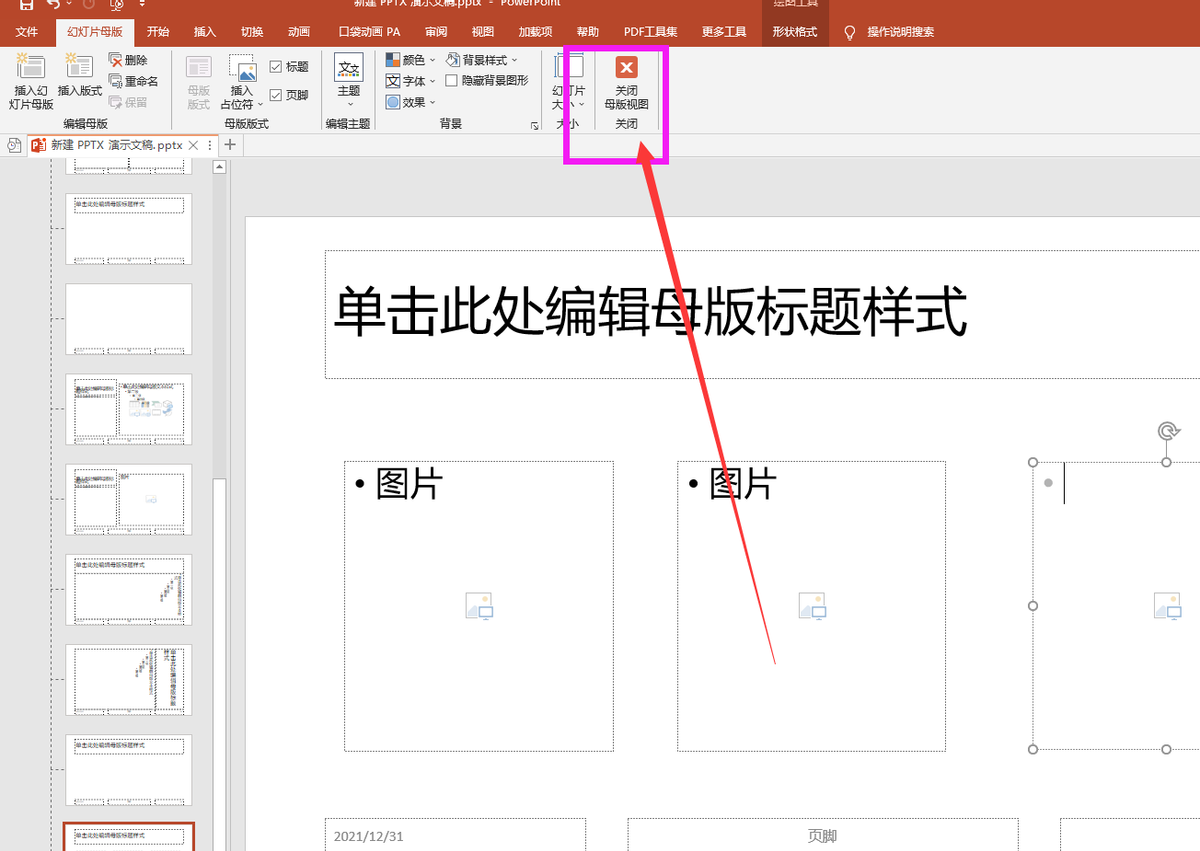Screen dimensions: 1200x851
Task: Switch to the Insert (插入) tab
Action: click(205, 32)
